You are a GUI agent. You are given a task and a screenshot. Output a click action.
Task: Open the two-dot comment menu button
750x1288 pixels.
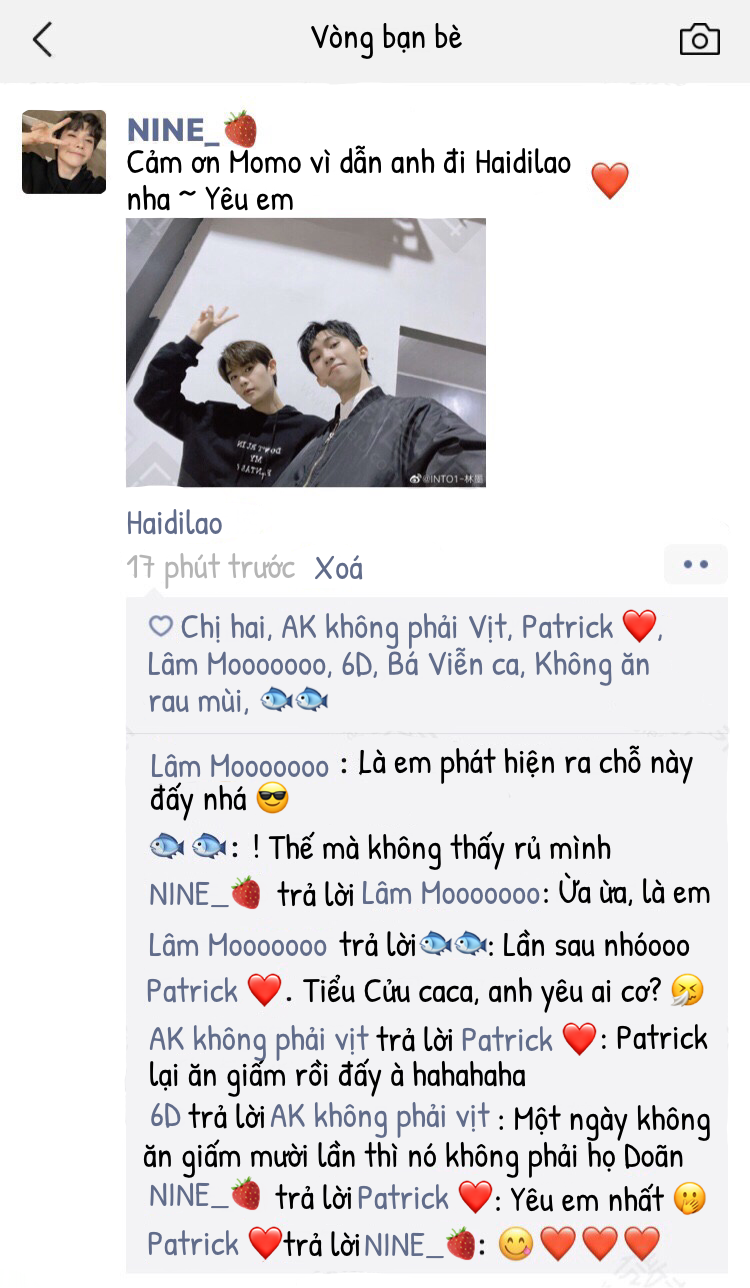695,564
